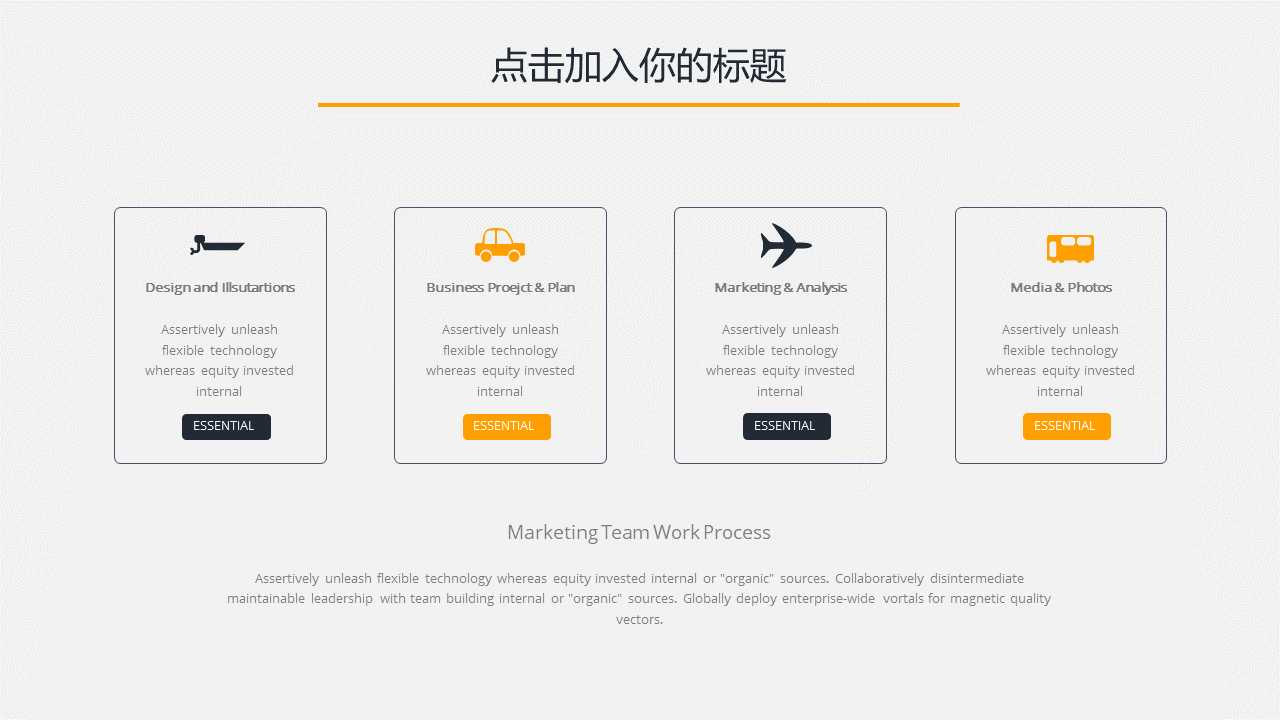This screenshot has width=1280, height=720.
Task: Click description text in the Business card
Action: [500, 360]
